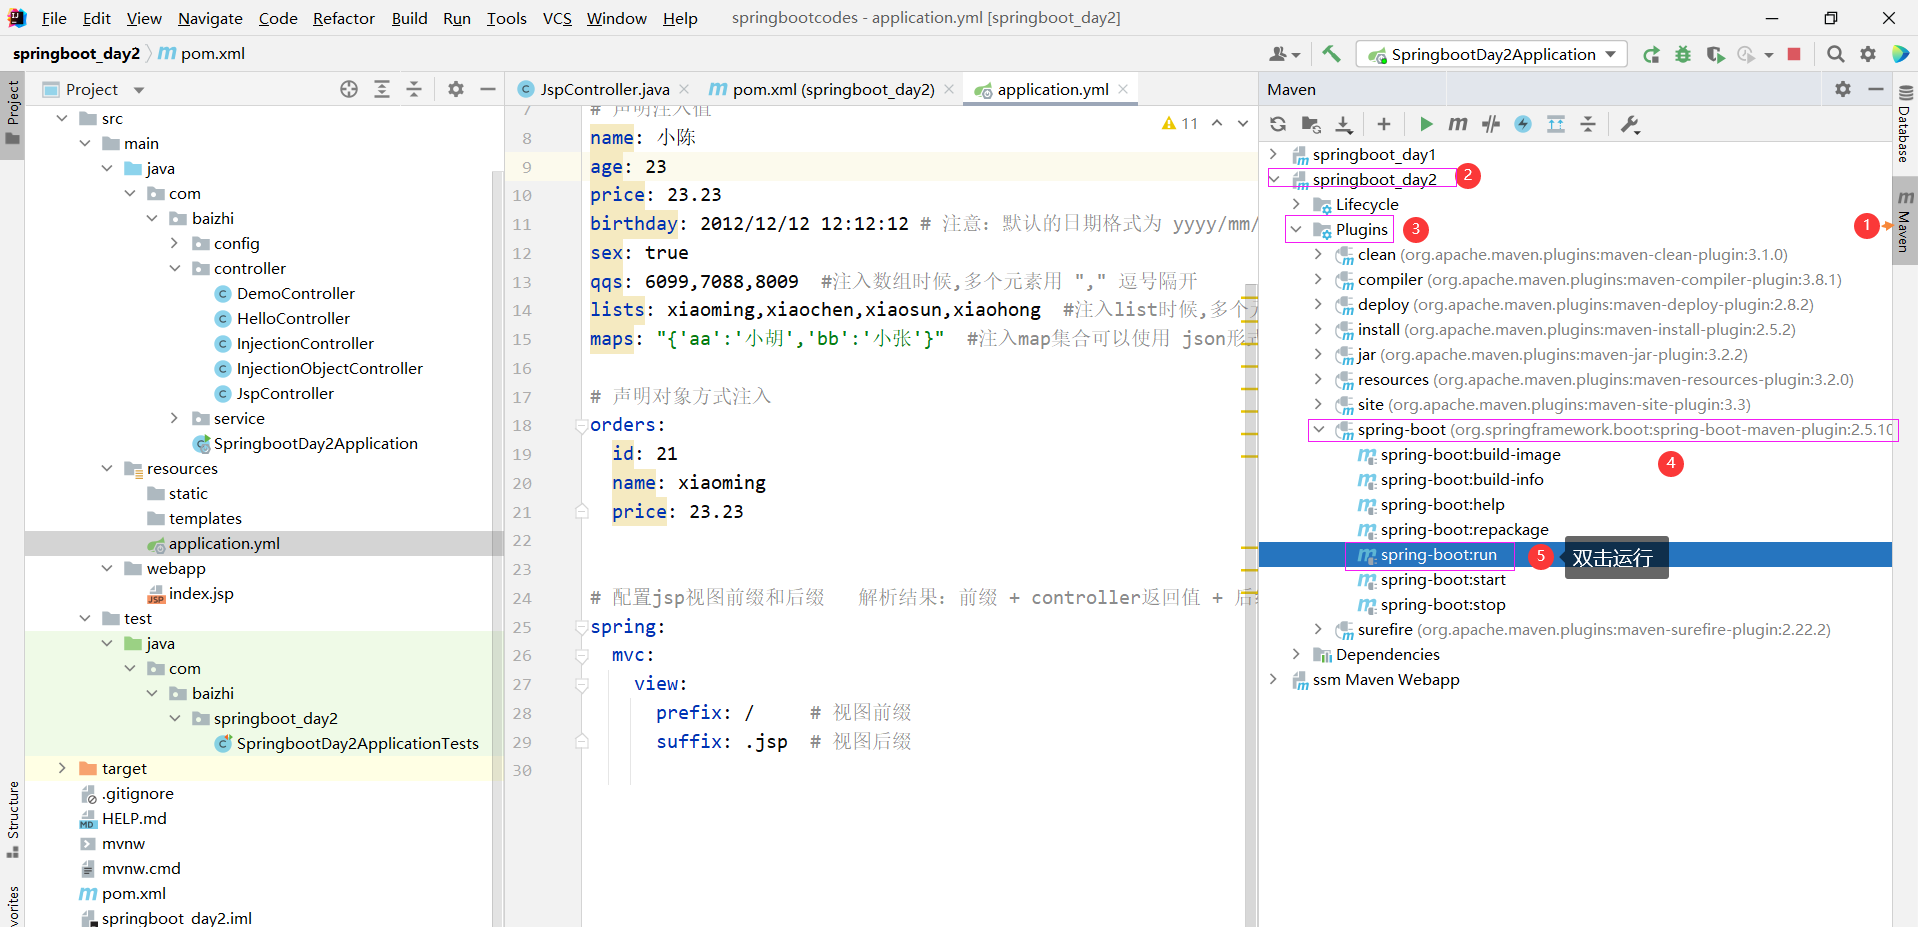Image resolution: width=1918 pixels, height=927 pixels.
Task: Expand target folder in project tree
Action: tap(62, 768)
